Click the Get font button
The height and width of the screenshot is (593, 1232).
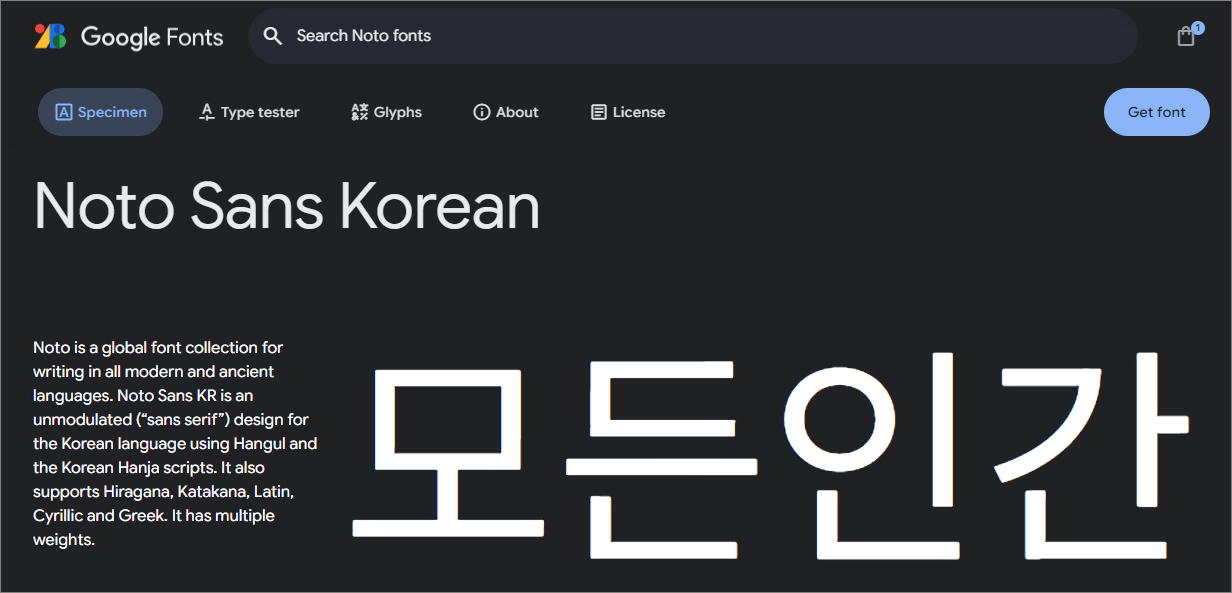coord(1156,112)
